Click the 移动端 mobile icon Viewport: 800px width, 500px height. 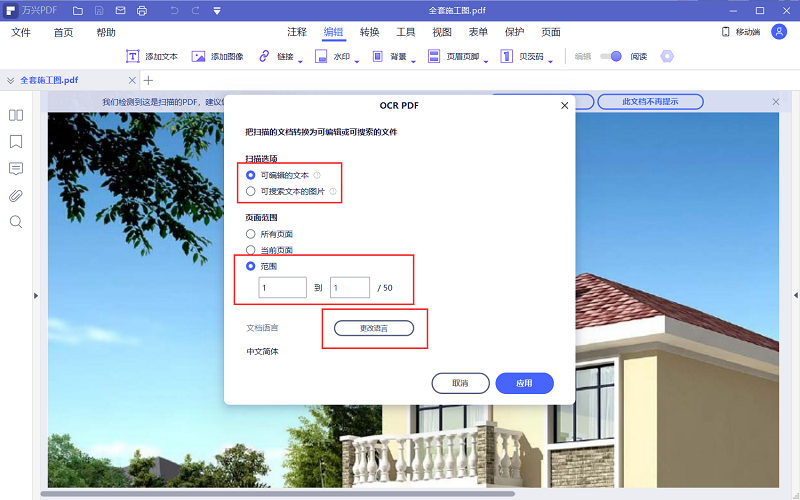click(x=726, y=32)
